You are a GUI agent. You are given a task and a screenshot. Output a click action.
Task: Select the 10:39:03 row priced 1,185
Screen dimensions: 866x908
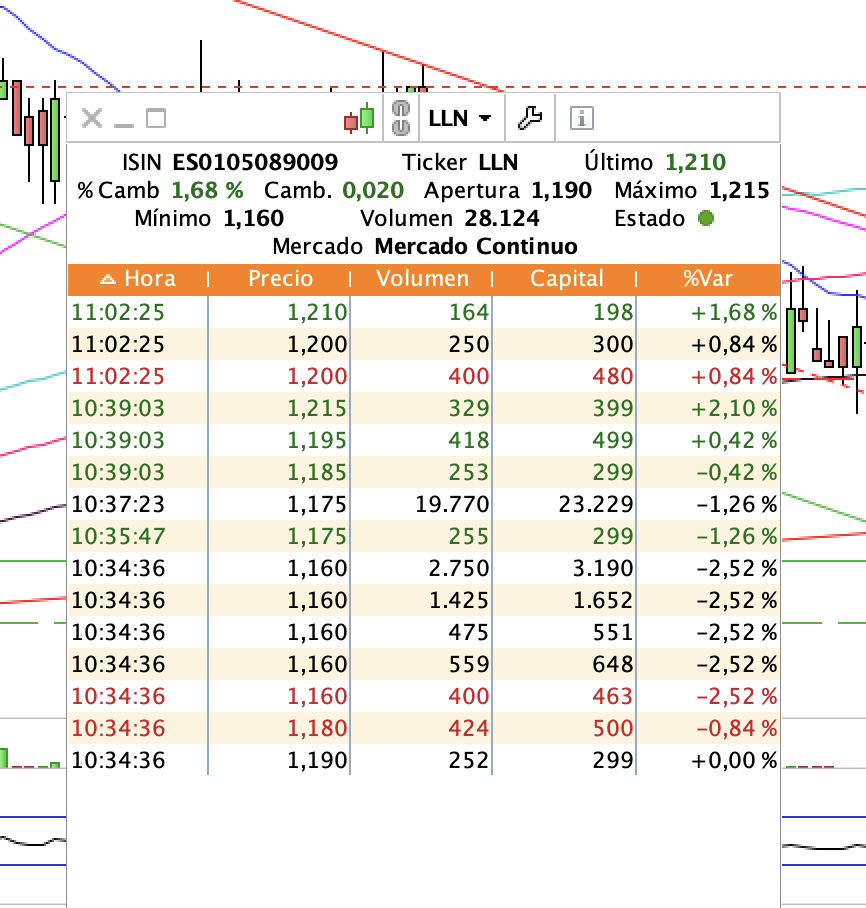point(423,472)
